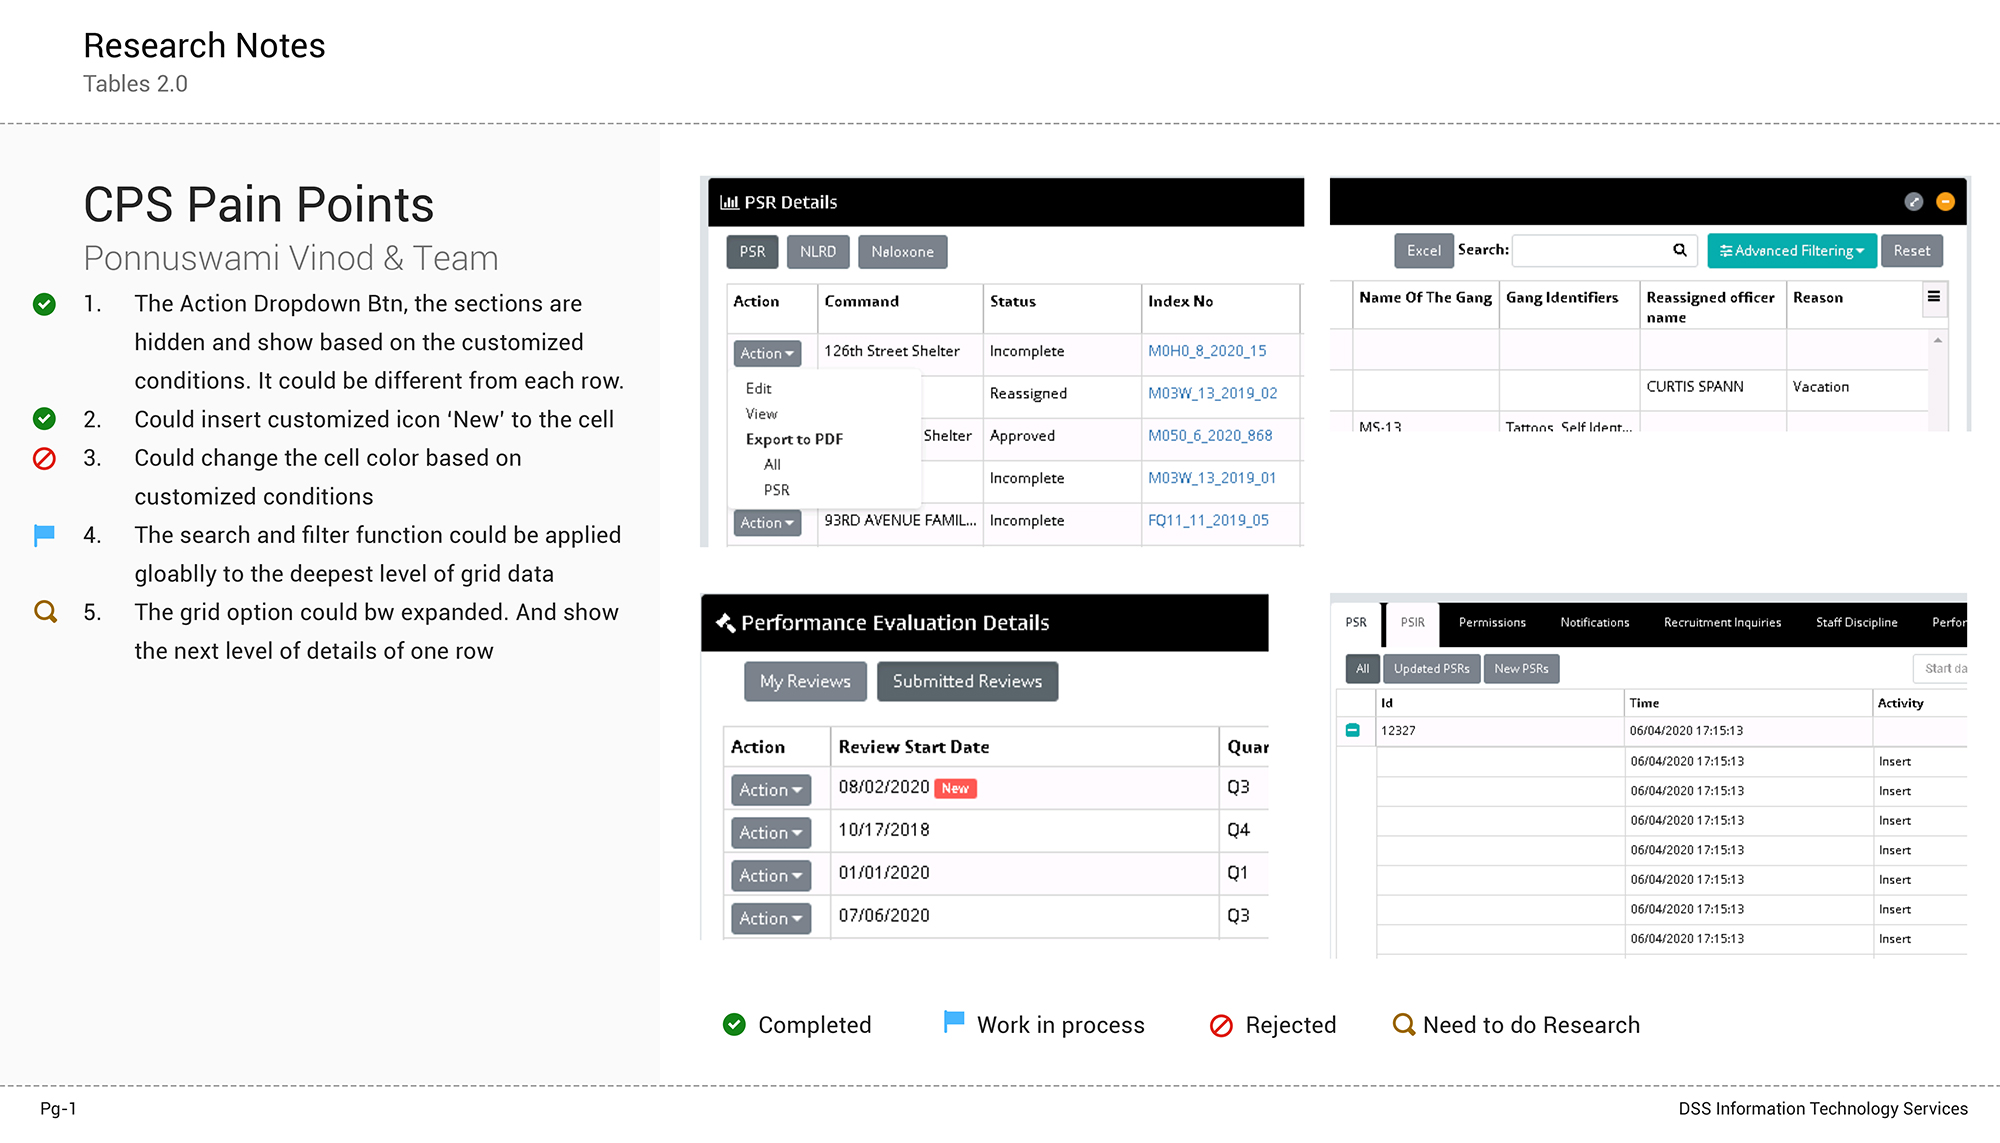
Task: Open Action dropdown for 08/02/2020 review
Action: click(x=770, y=790)
